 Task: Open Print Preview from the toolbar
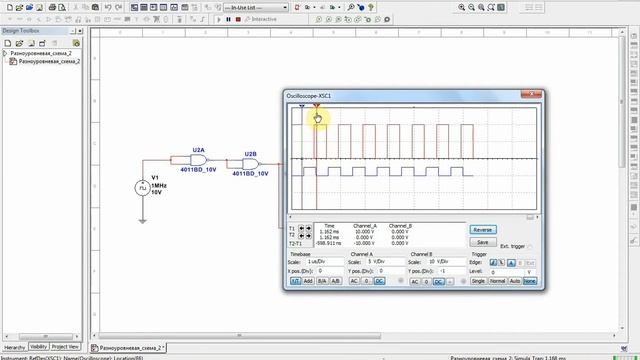(x=62, y=7)
